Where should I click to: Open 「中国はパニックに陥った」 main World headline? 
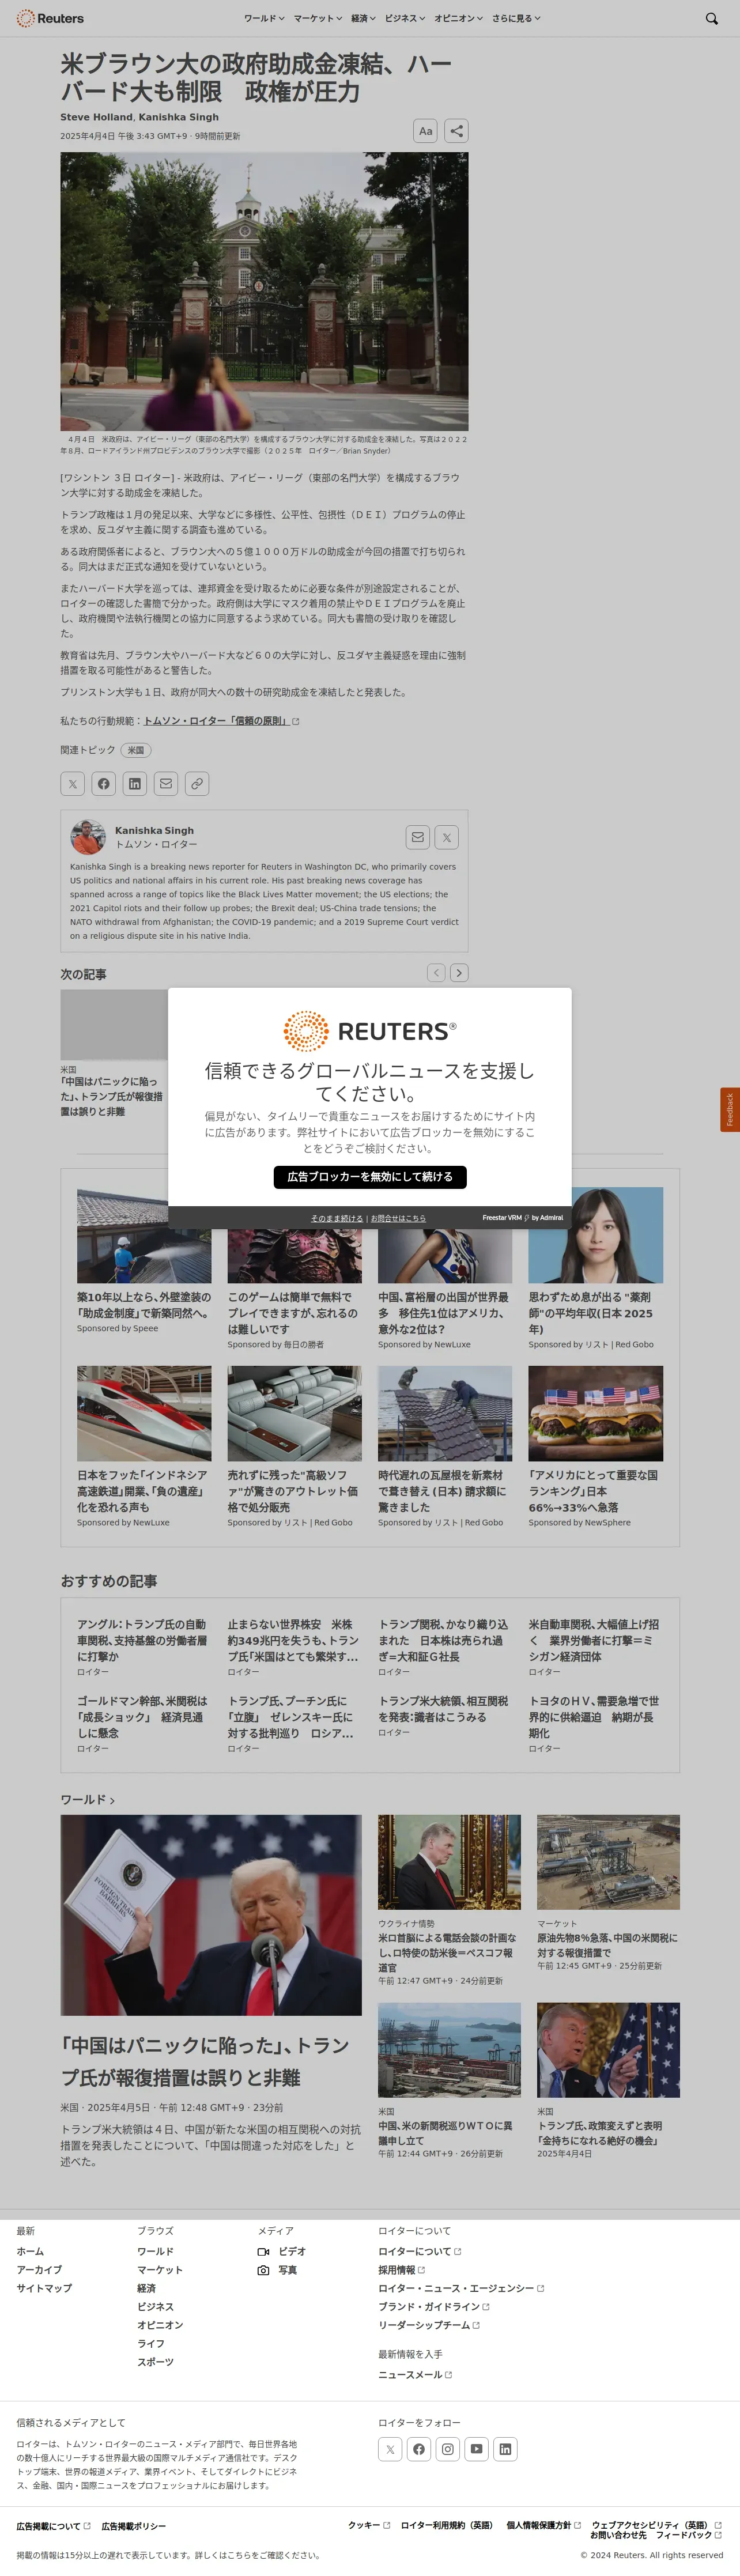point(205,2061)
